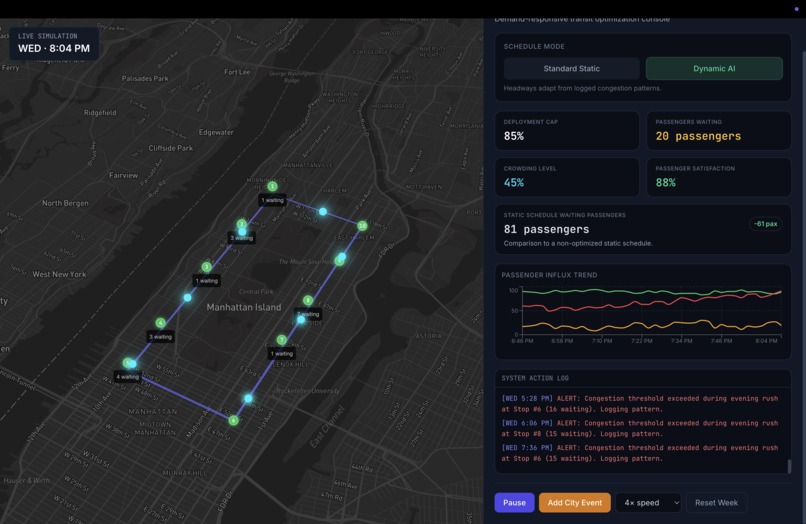806x524 pixels.
Task: Click the bus dot between stops 7 and 8
Action: (x=301, y=319)
